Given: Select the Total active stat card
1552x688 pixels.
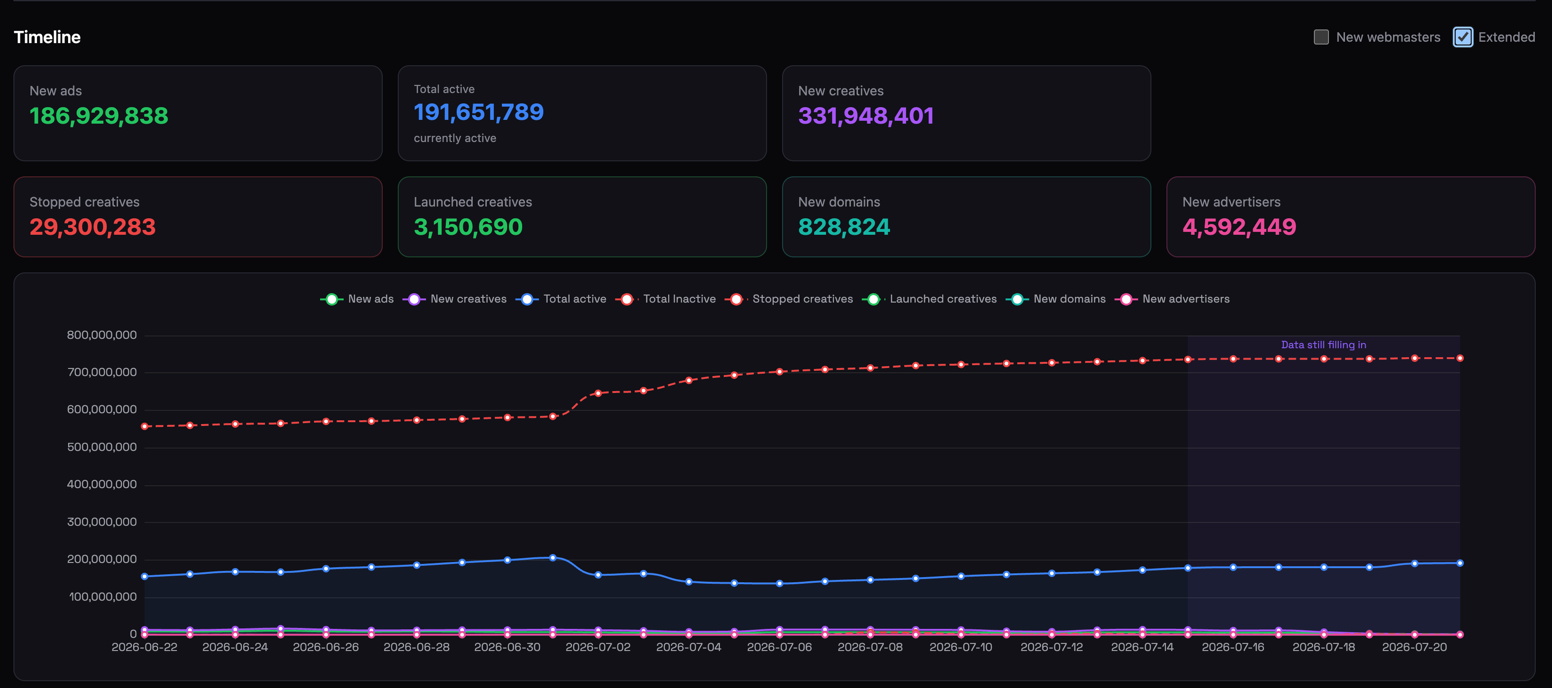Looking at the screenshot, I should pos(582,113).
